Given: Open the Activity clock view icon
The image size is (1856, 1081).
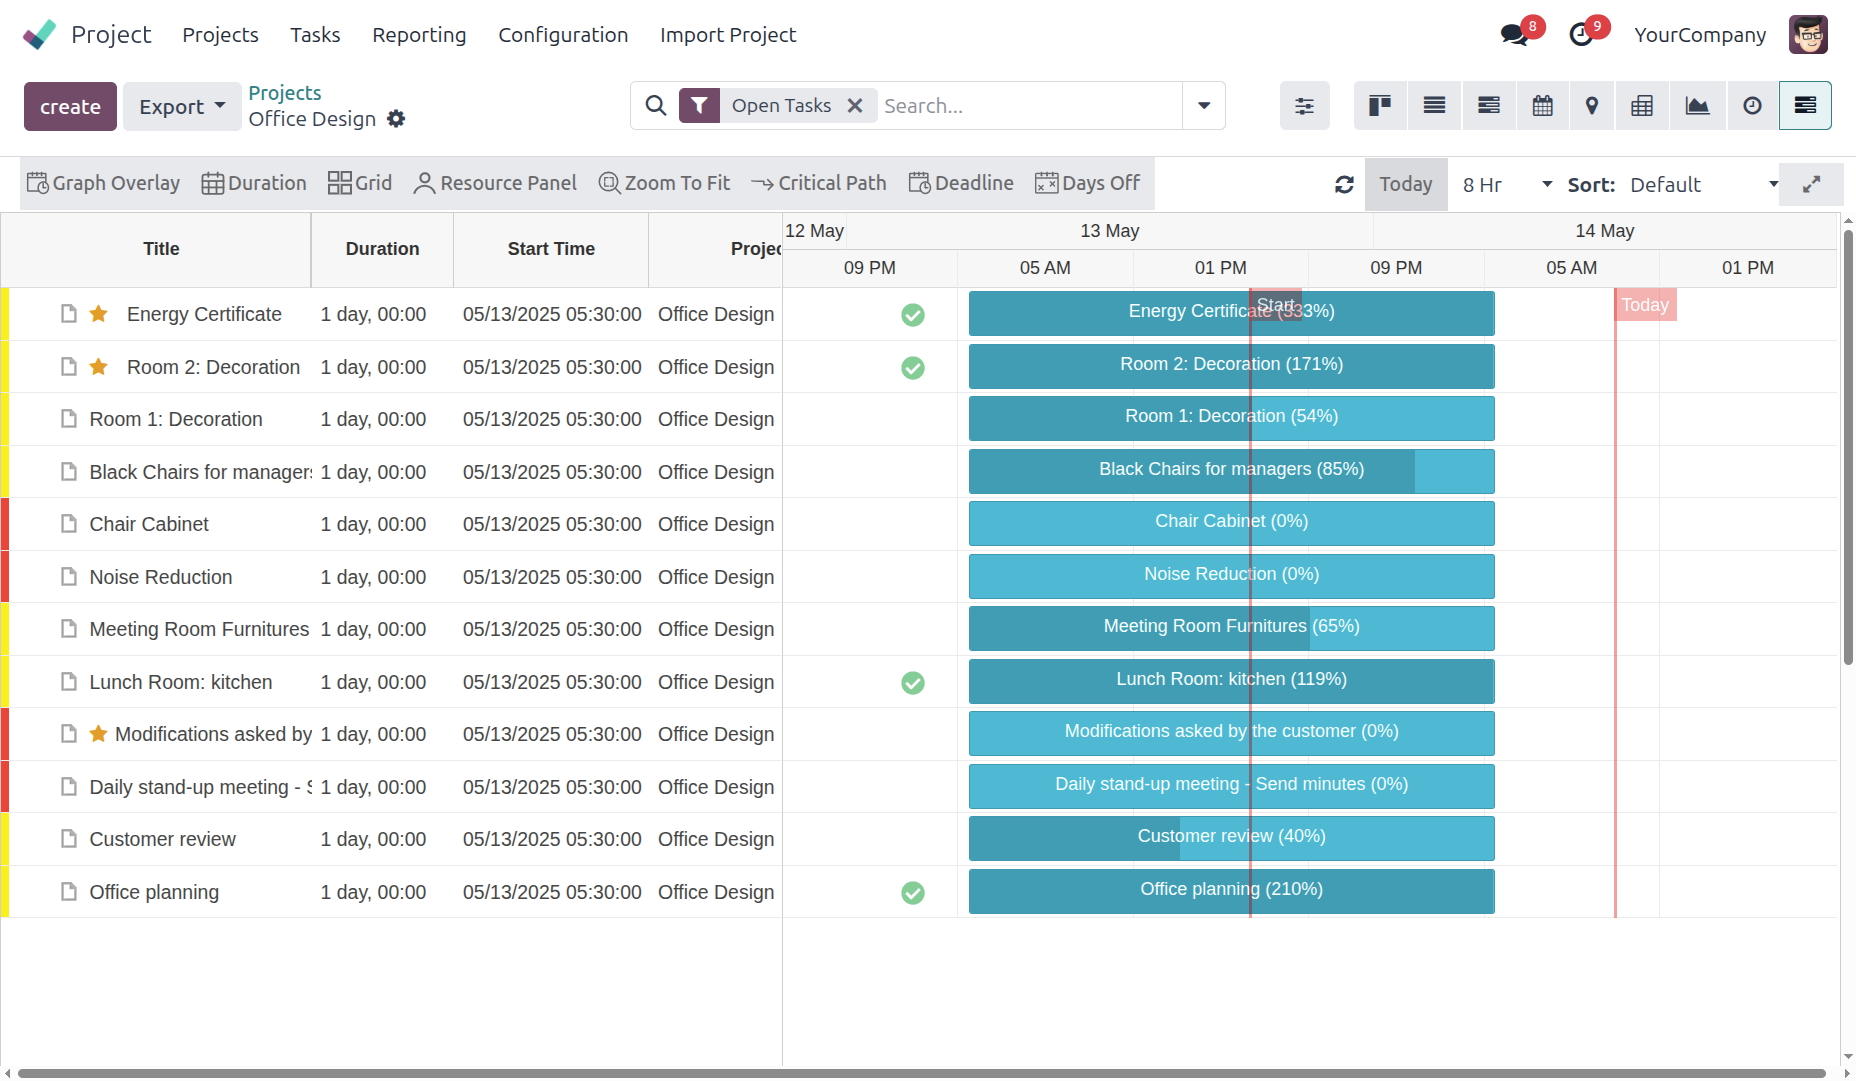Looking at the screenshot, I should click(x=1752, y=106).
